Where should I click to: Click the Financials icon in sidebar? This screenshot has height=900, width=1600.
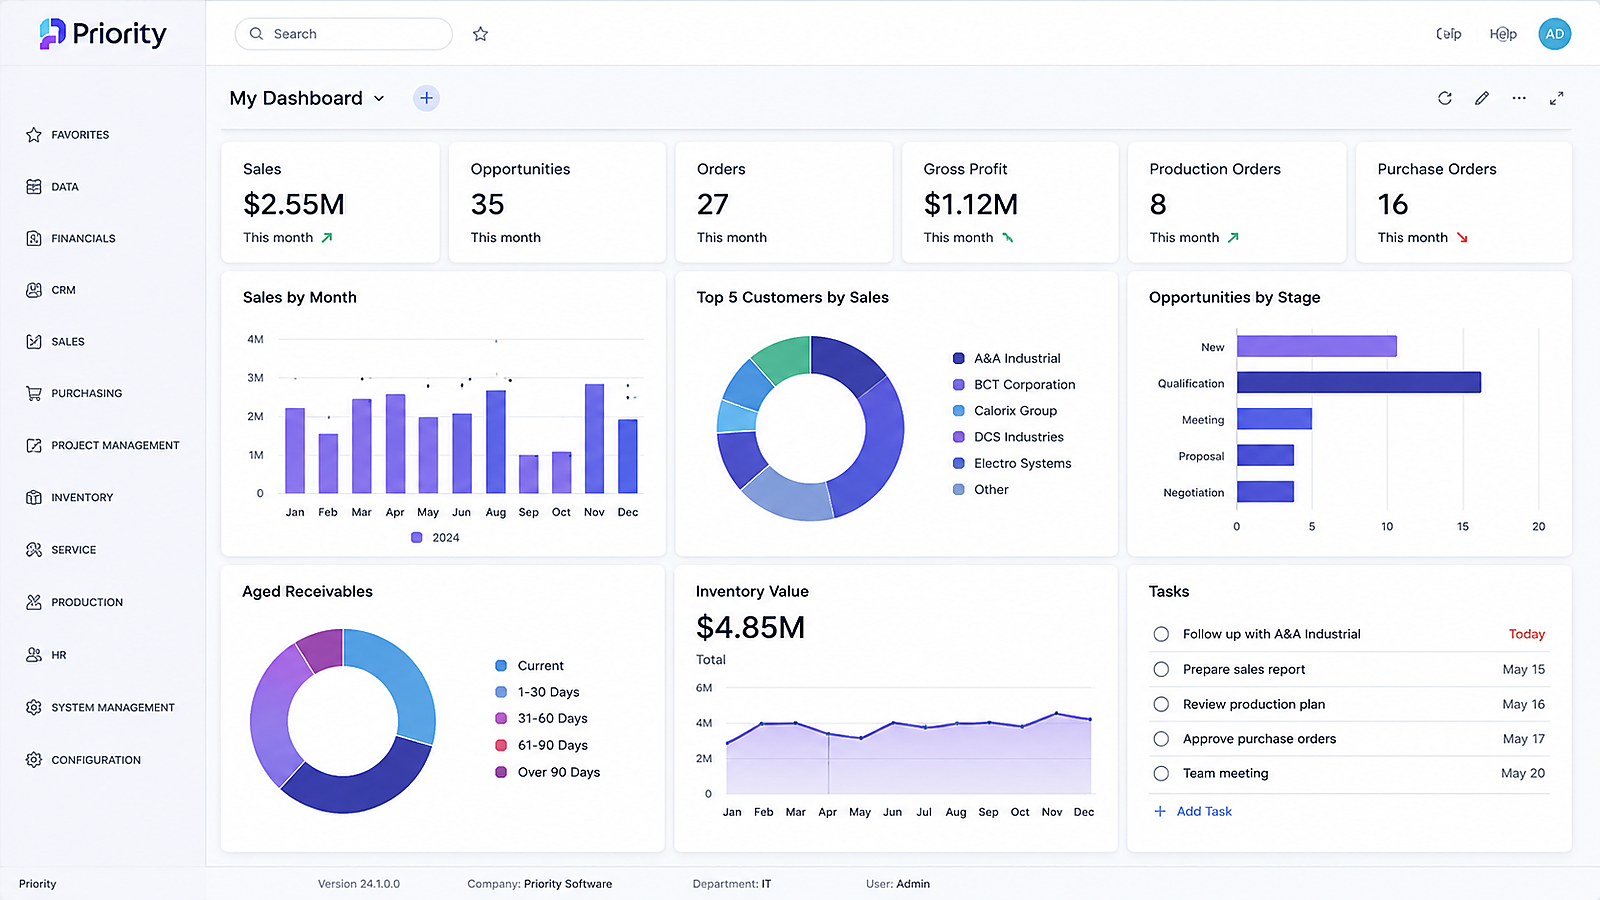pos(34,238)
